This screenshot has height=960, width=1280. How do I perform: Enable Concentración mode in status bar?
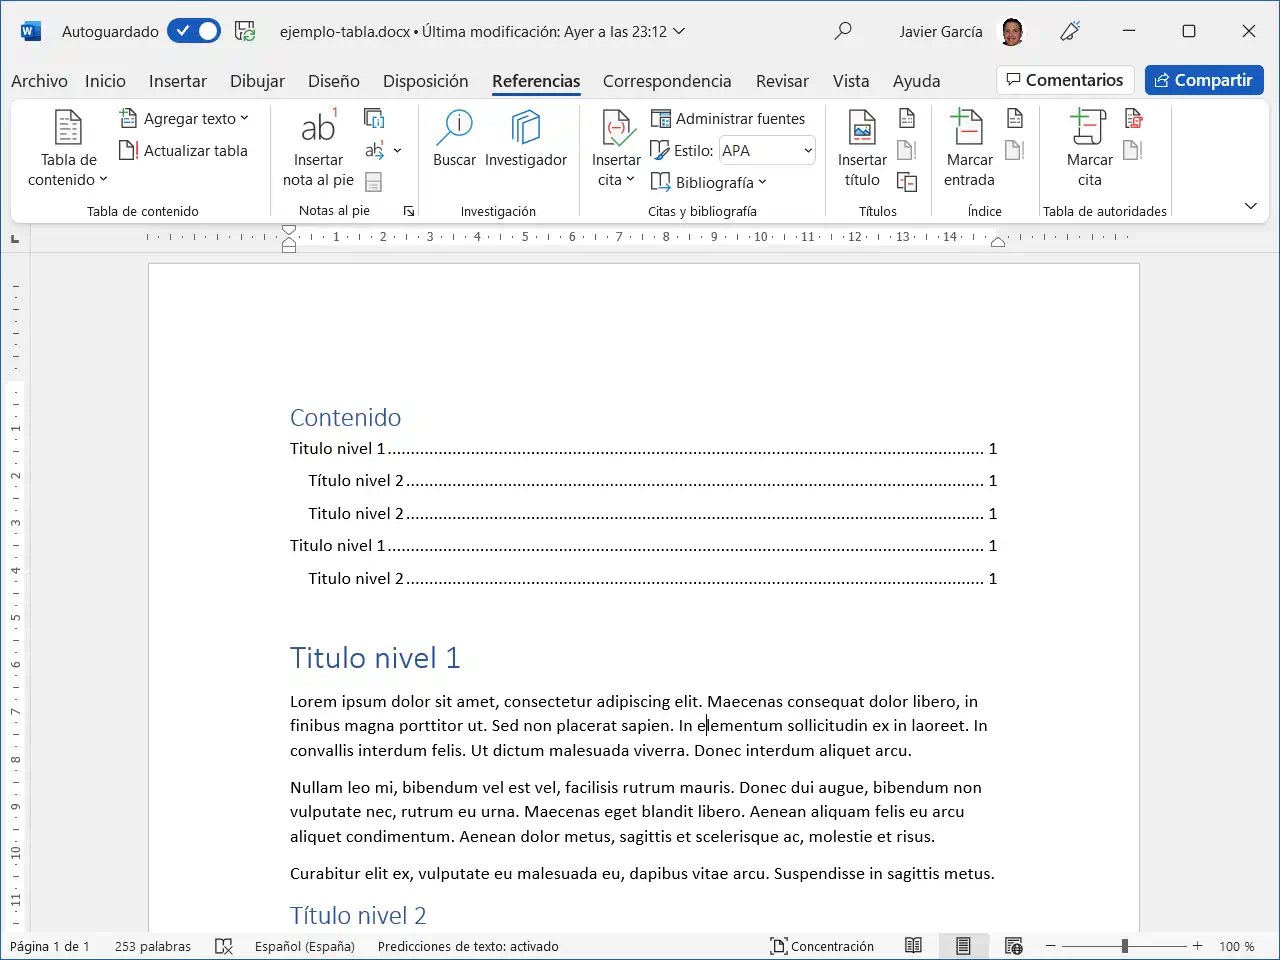(822, 946)
